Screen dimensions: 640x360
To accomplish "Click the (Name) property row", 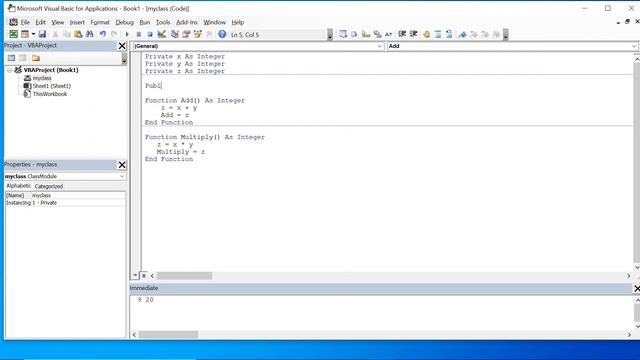I will coord(65,196).
